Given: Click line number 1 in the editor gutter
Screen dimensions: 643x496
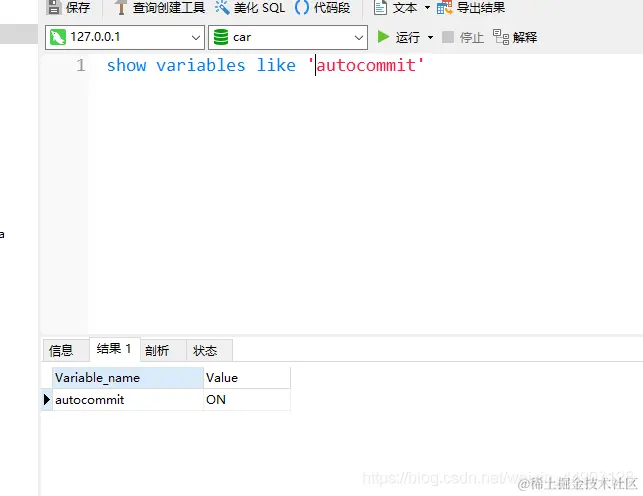Looking at the screenshot, I should tap(81, 66).
